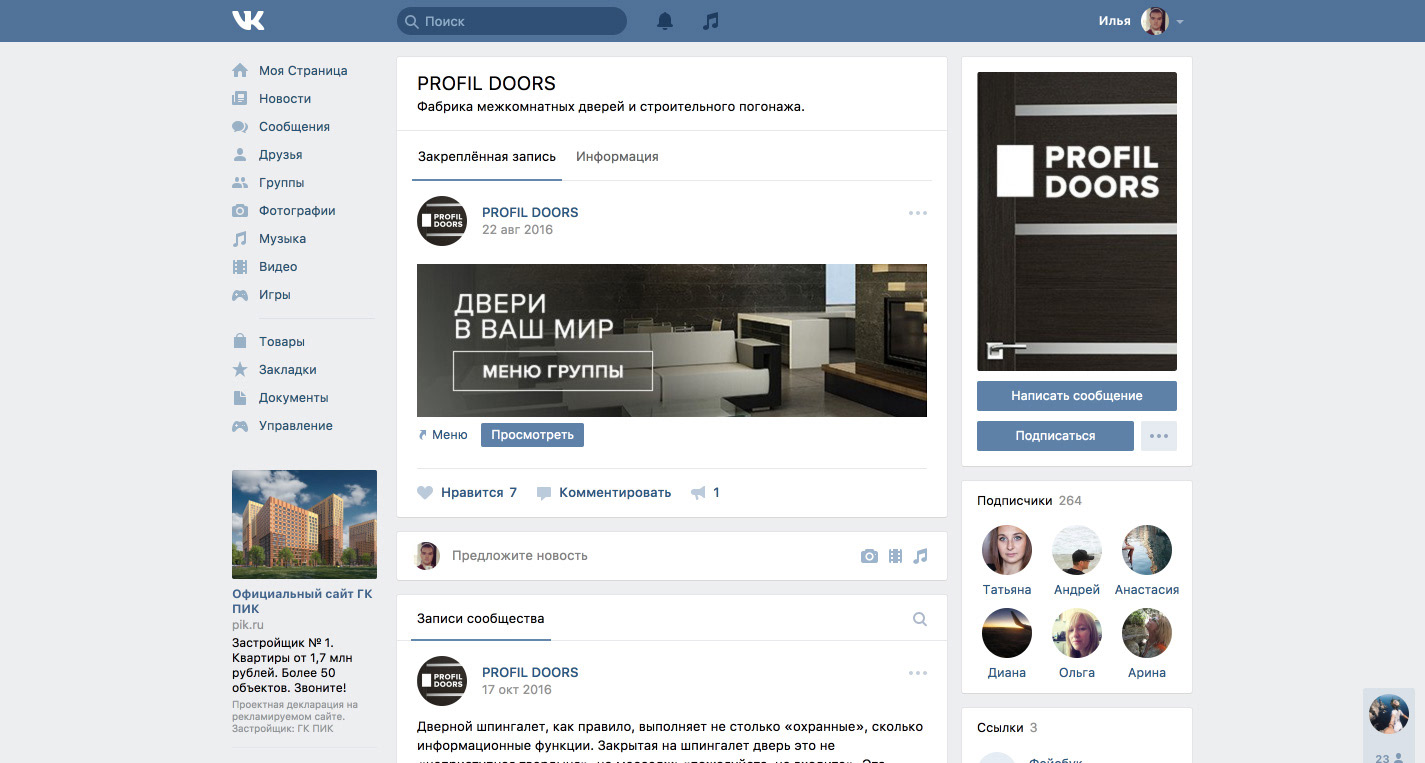Click the file icon next to Документы
This screenshot has width=1425, height=763.
(240, 398)
